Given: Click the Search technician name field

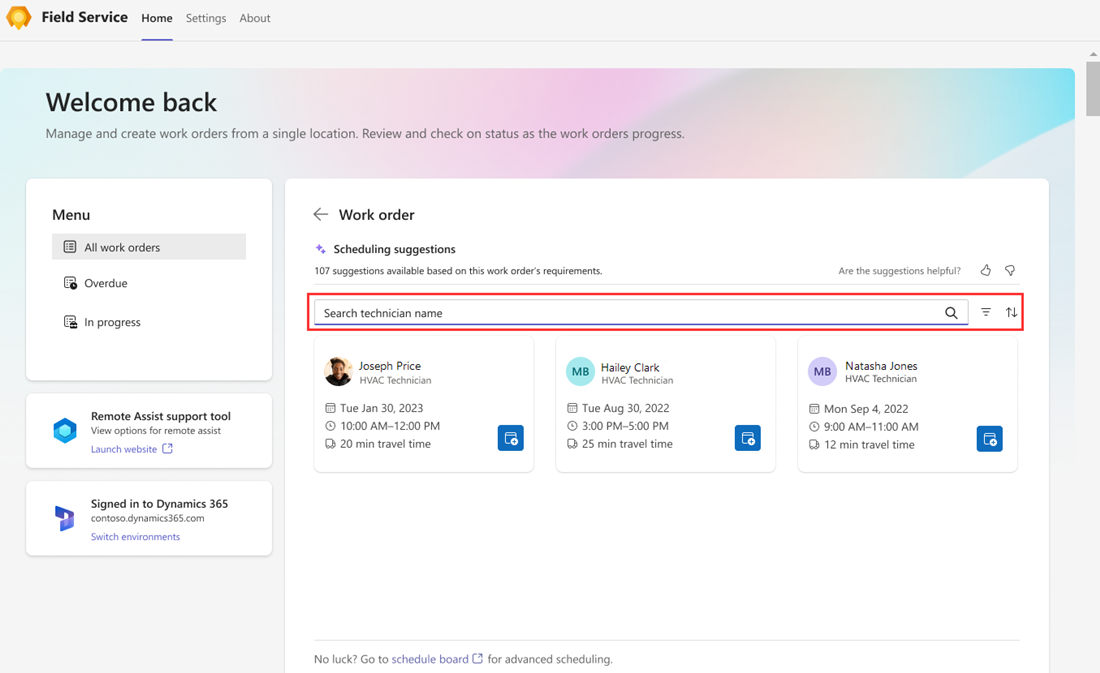Looking at the screenshot, I should pyautogui.click(x=641, y=313).
